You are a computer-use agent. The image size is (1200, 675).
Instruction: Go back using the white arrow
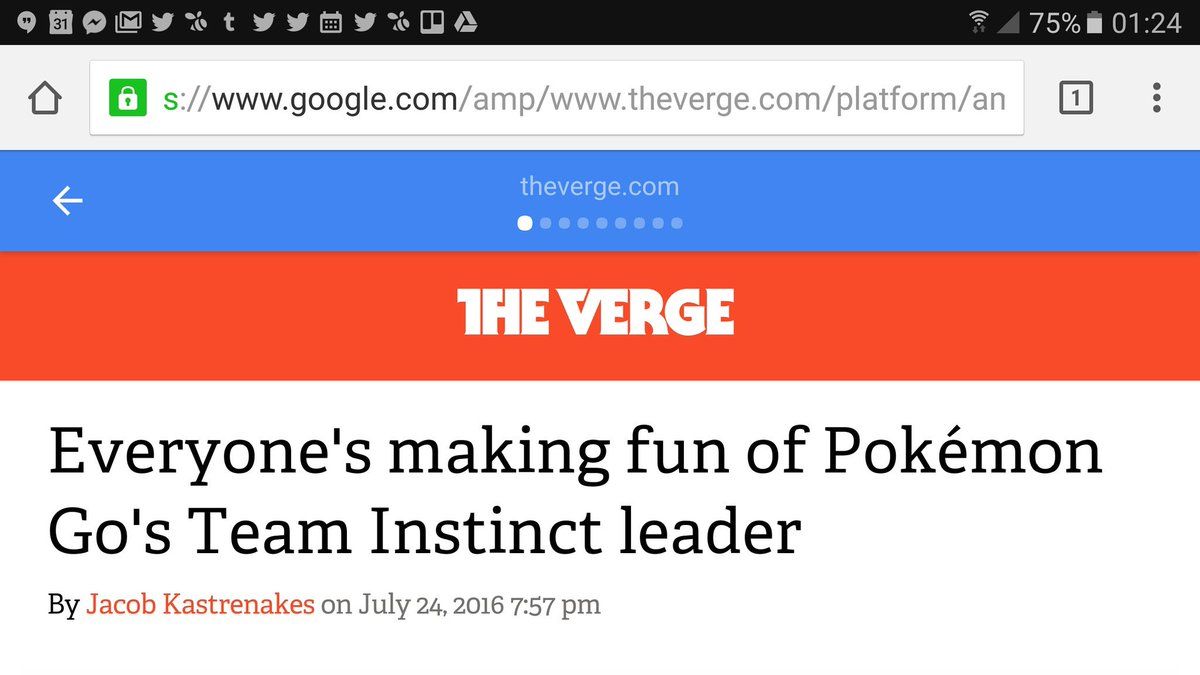coord(68,201)
